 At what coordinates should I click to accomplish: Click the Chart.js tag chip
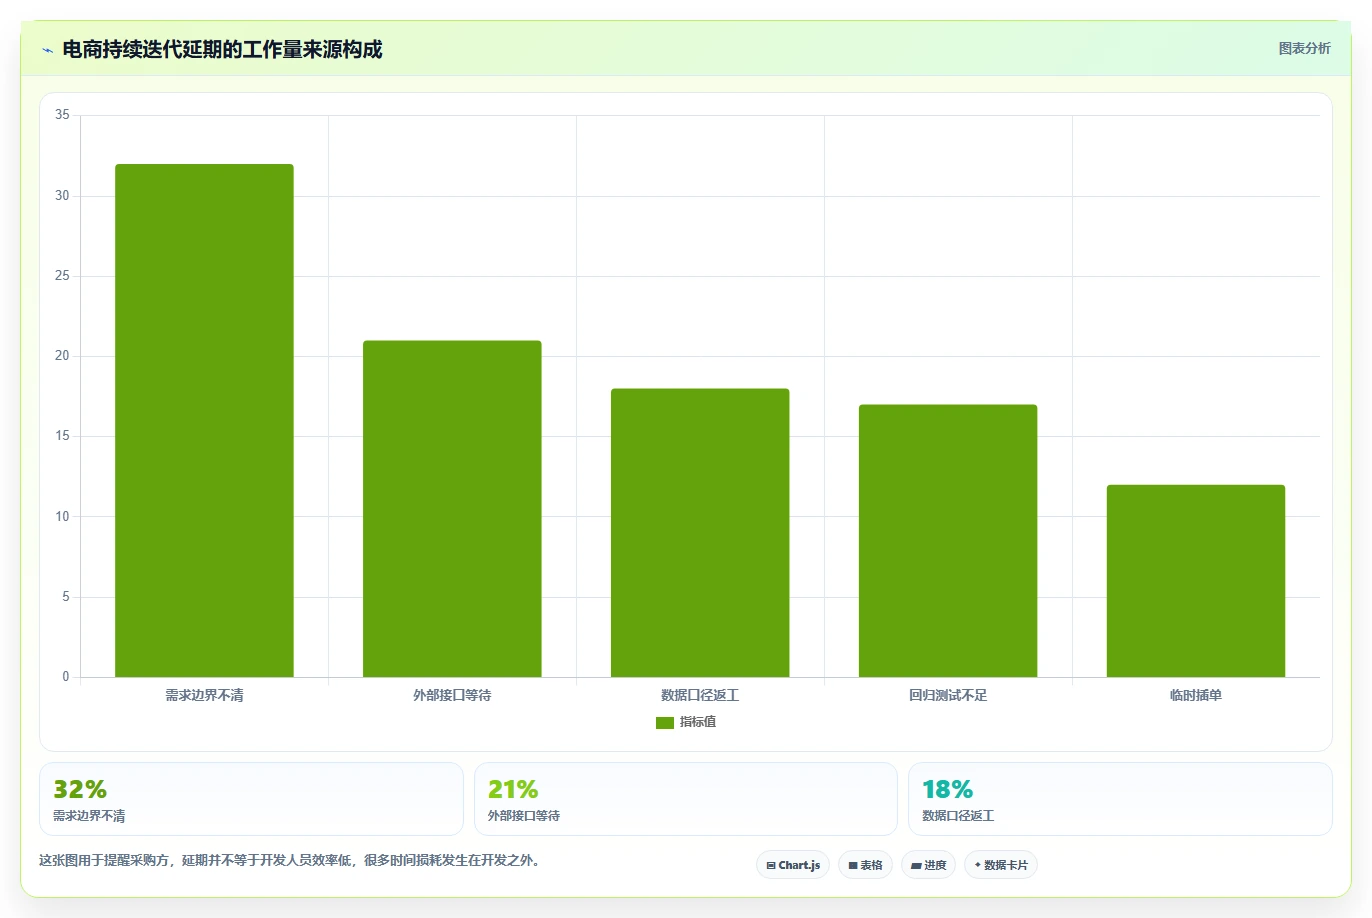[793, 865]
